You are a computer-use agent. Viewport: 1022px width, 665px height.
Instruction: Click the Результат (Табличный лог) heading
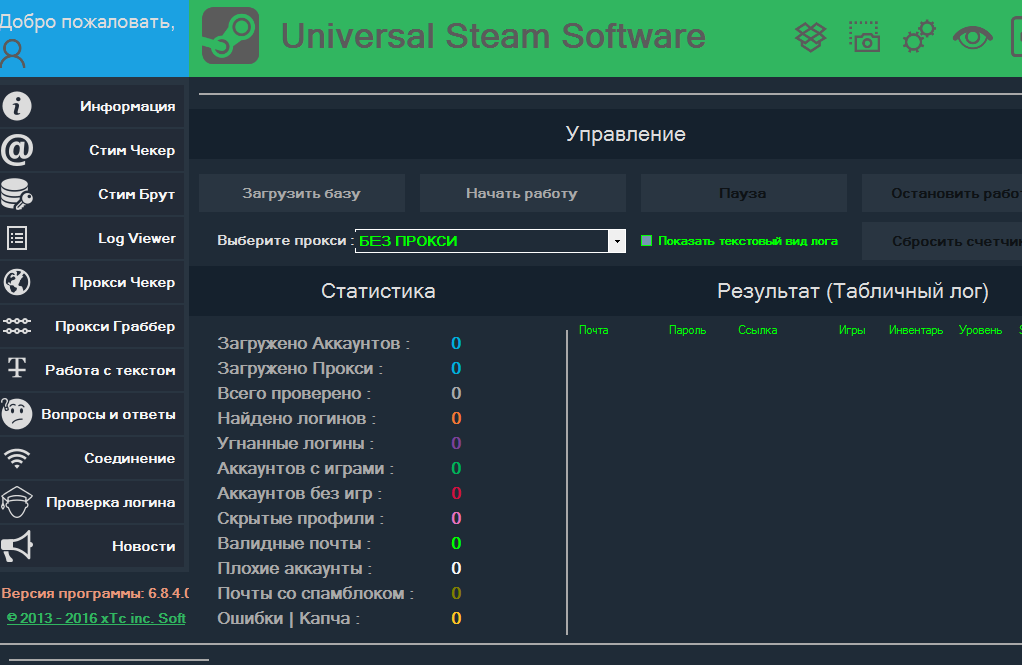(x=853, y=291)
